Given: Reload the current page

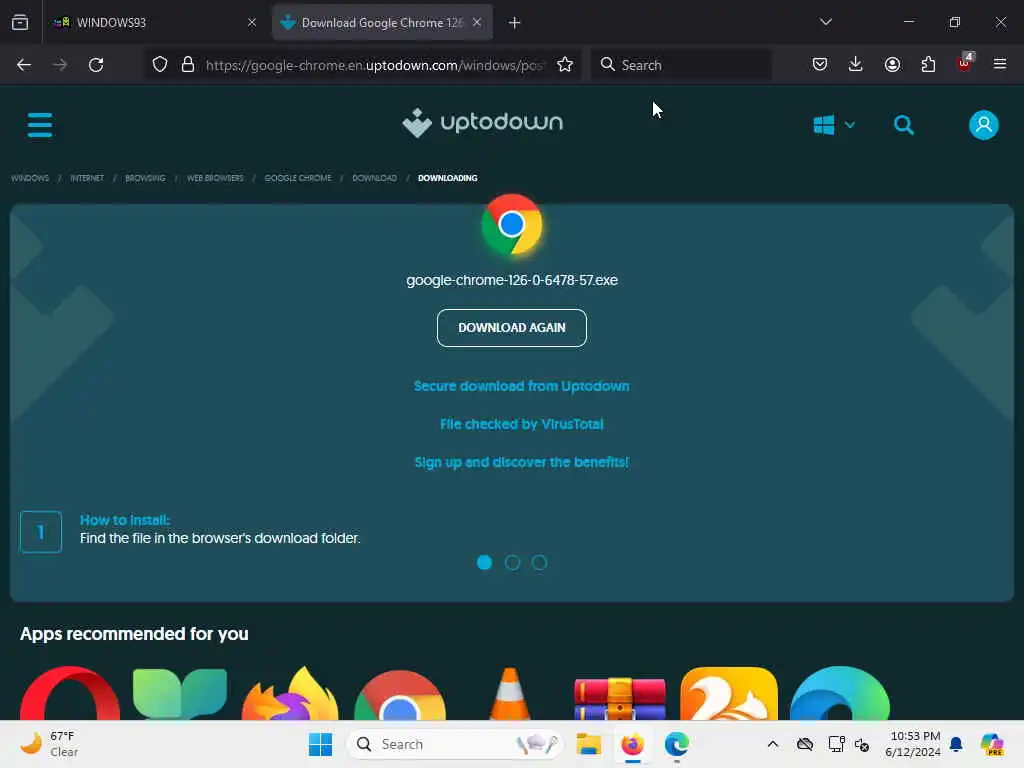Looking at the screenshot, I should click(x=96, y=64).
